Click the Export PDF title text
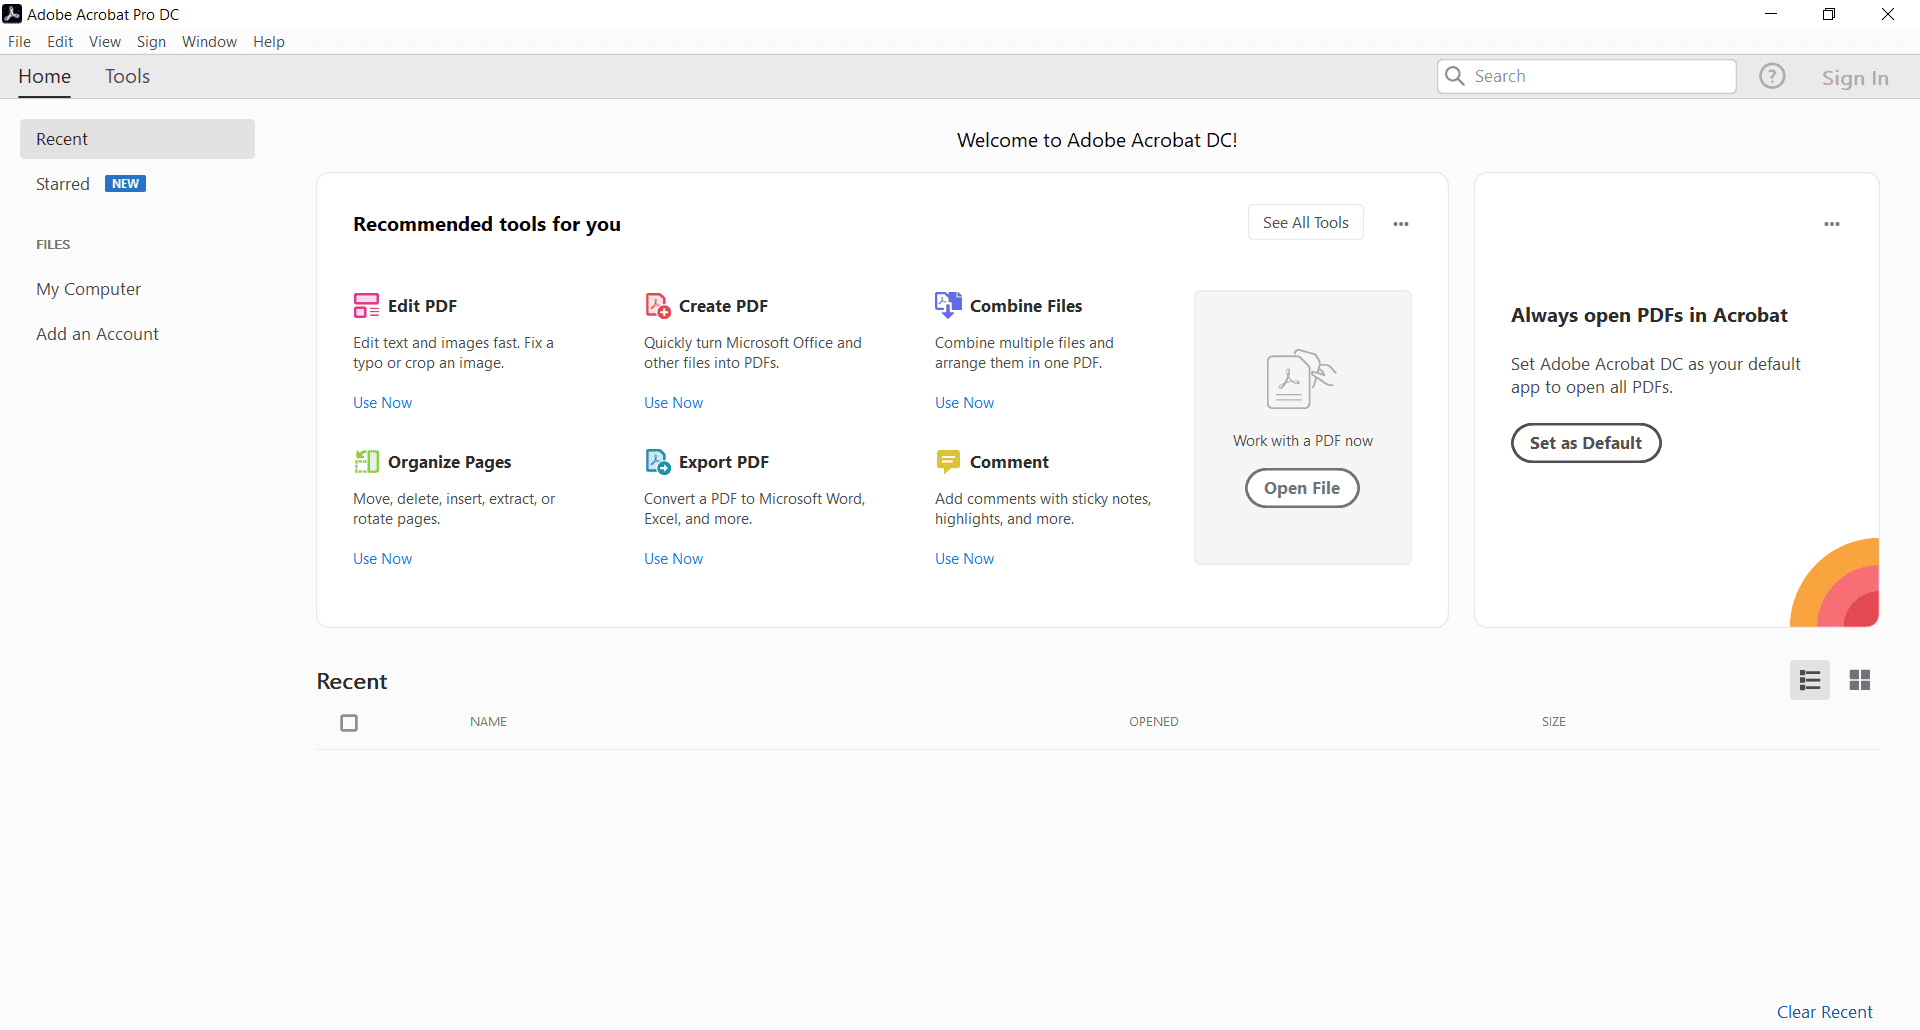The height and width of the screenshot is (1030, 1920). click(723, 462)
